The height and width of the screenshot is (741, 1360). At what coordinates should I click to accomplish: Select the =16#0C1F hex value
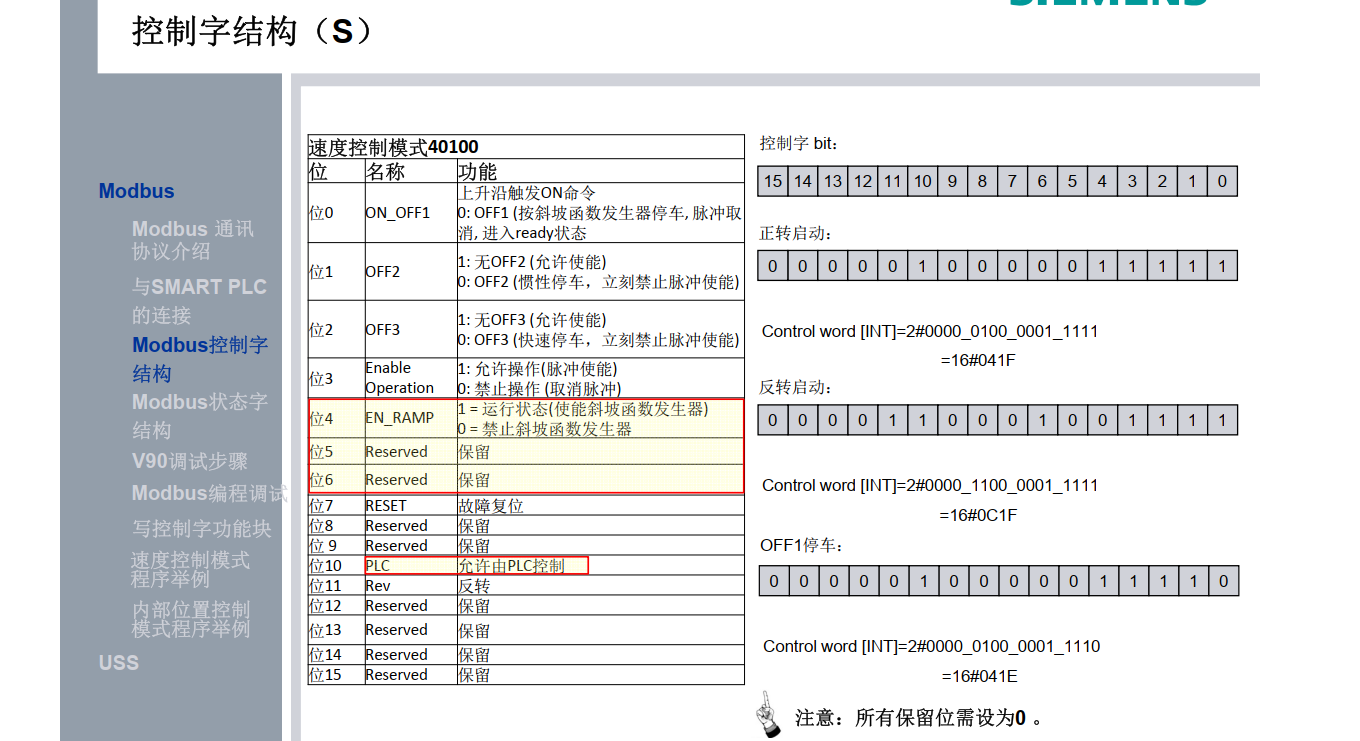pyautogui.click(x=978, y=515)
